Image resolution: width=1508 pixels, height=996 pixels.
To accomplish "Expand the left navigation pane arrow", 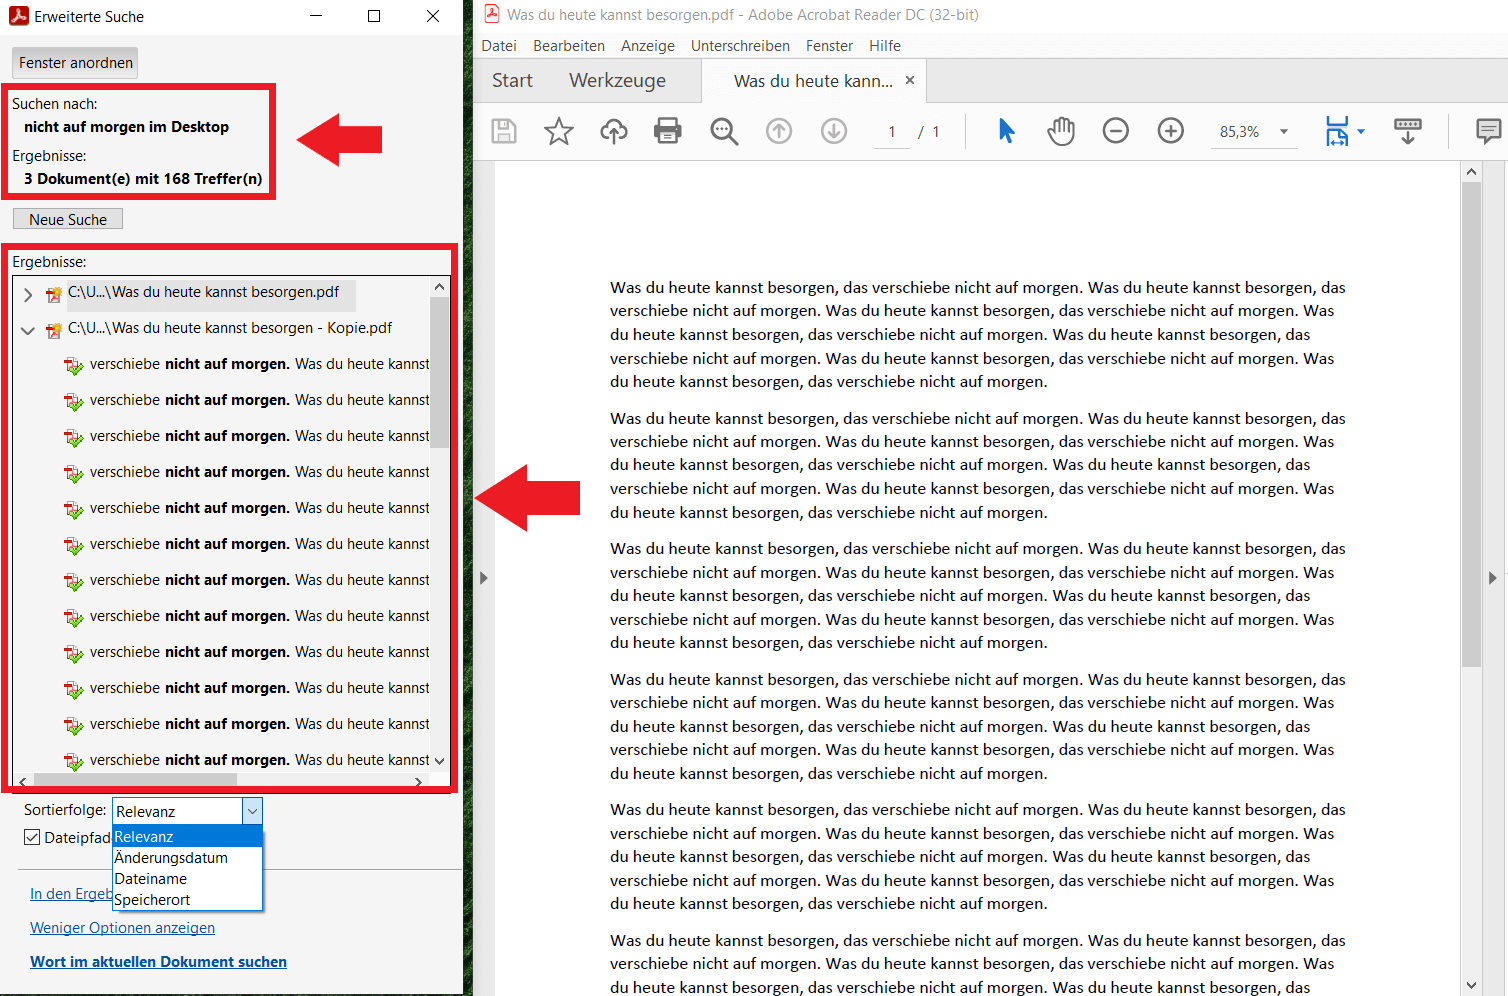I will (x=483, y=578).
